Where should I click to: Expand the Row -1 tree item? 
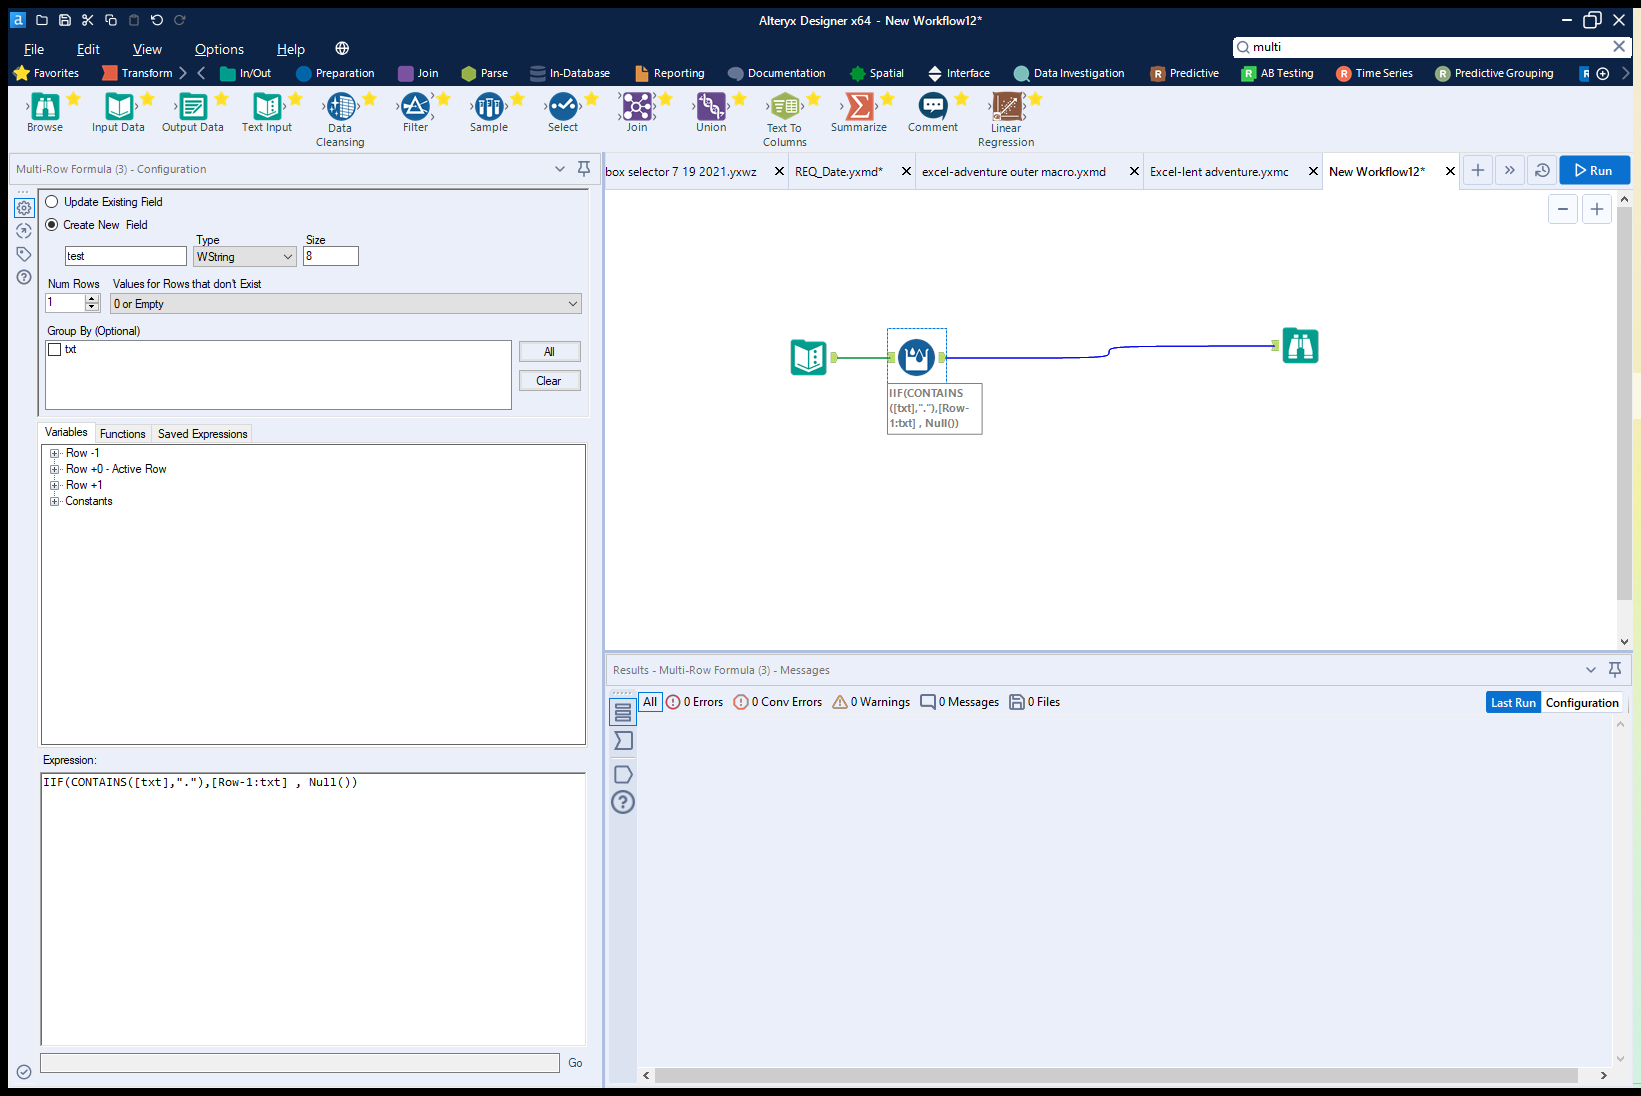tap(55, 453)
